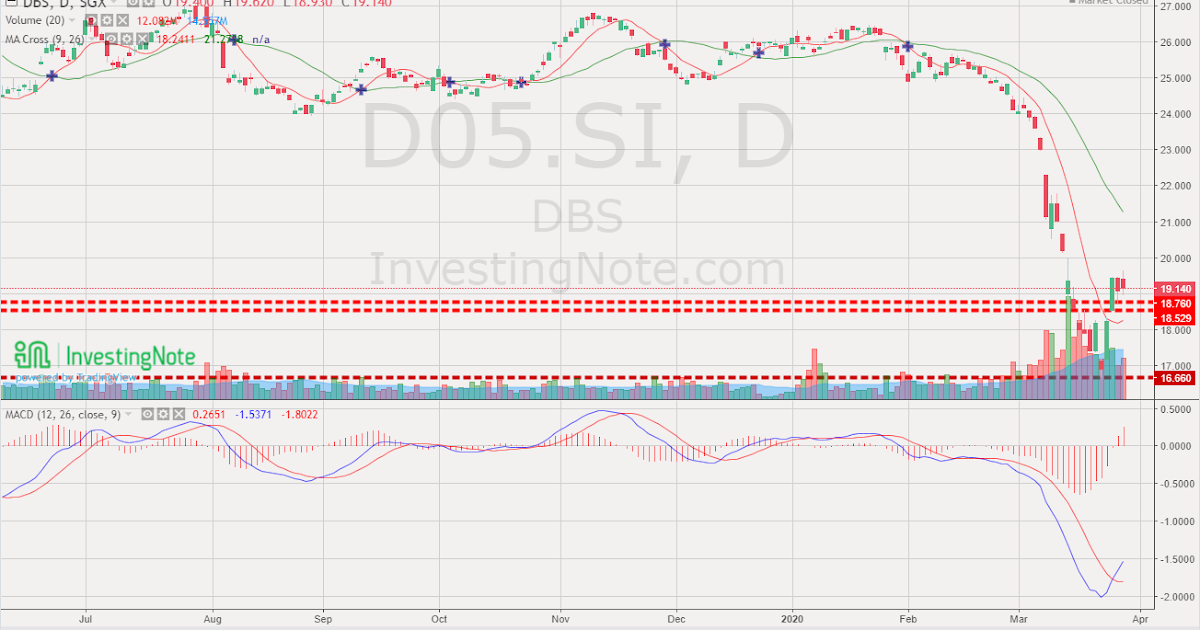
Task: Hide the MACD pane using its eye icon
Action: click(x=147, y=411)
